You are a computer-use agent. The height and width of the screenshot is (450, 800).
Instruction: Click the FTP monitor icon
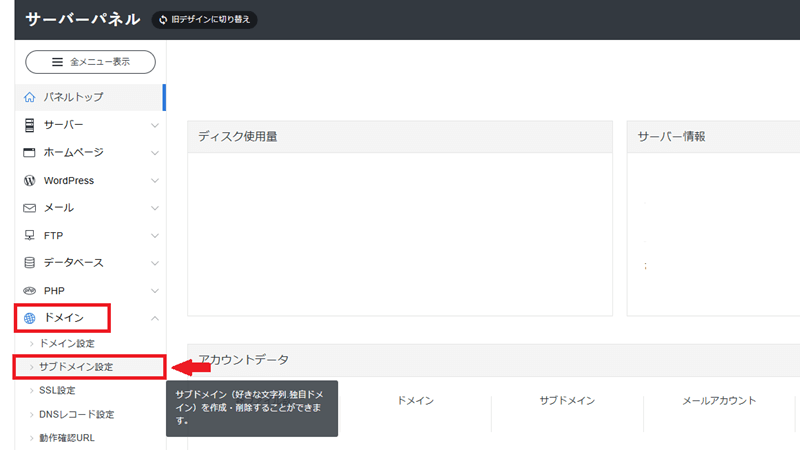30,236
